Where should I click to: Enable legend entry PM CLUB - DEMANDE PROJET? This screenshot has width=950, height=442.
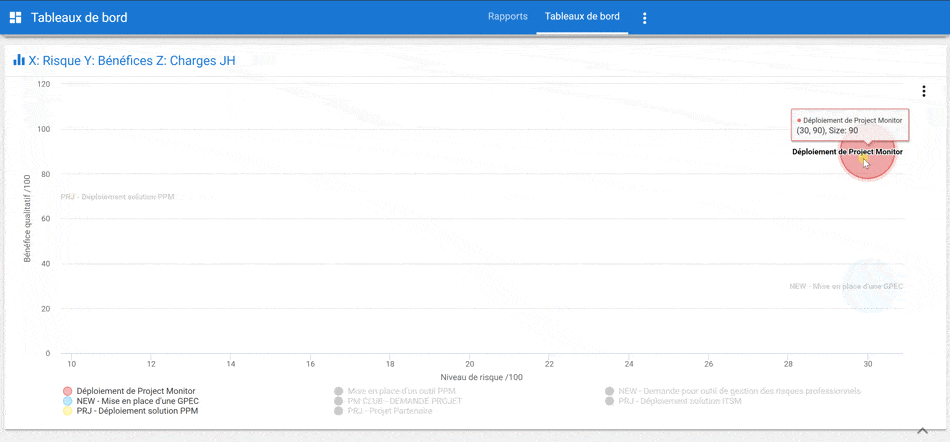pos(397,401)
